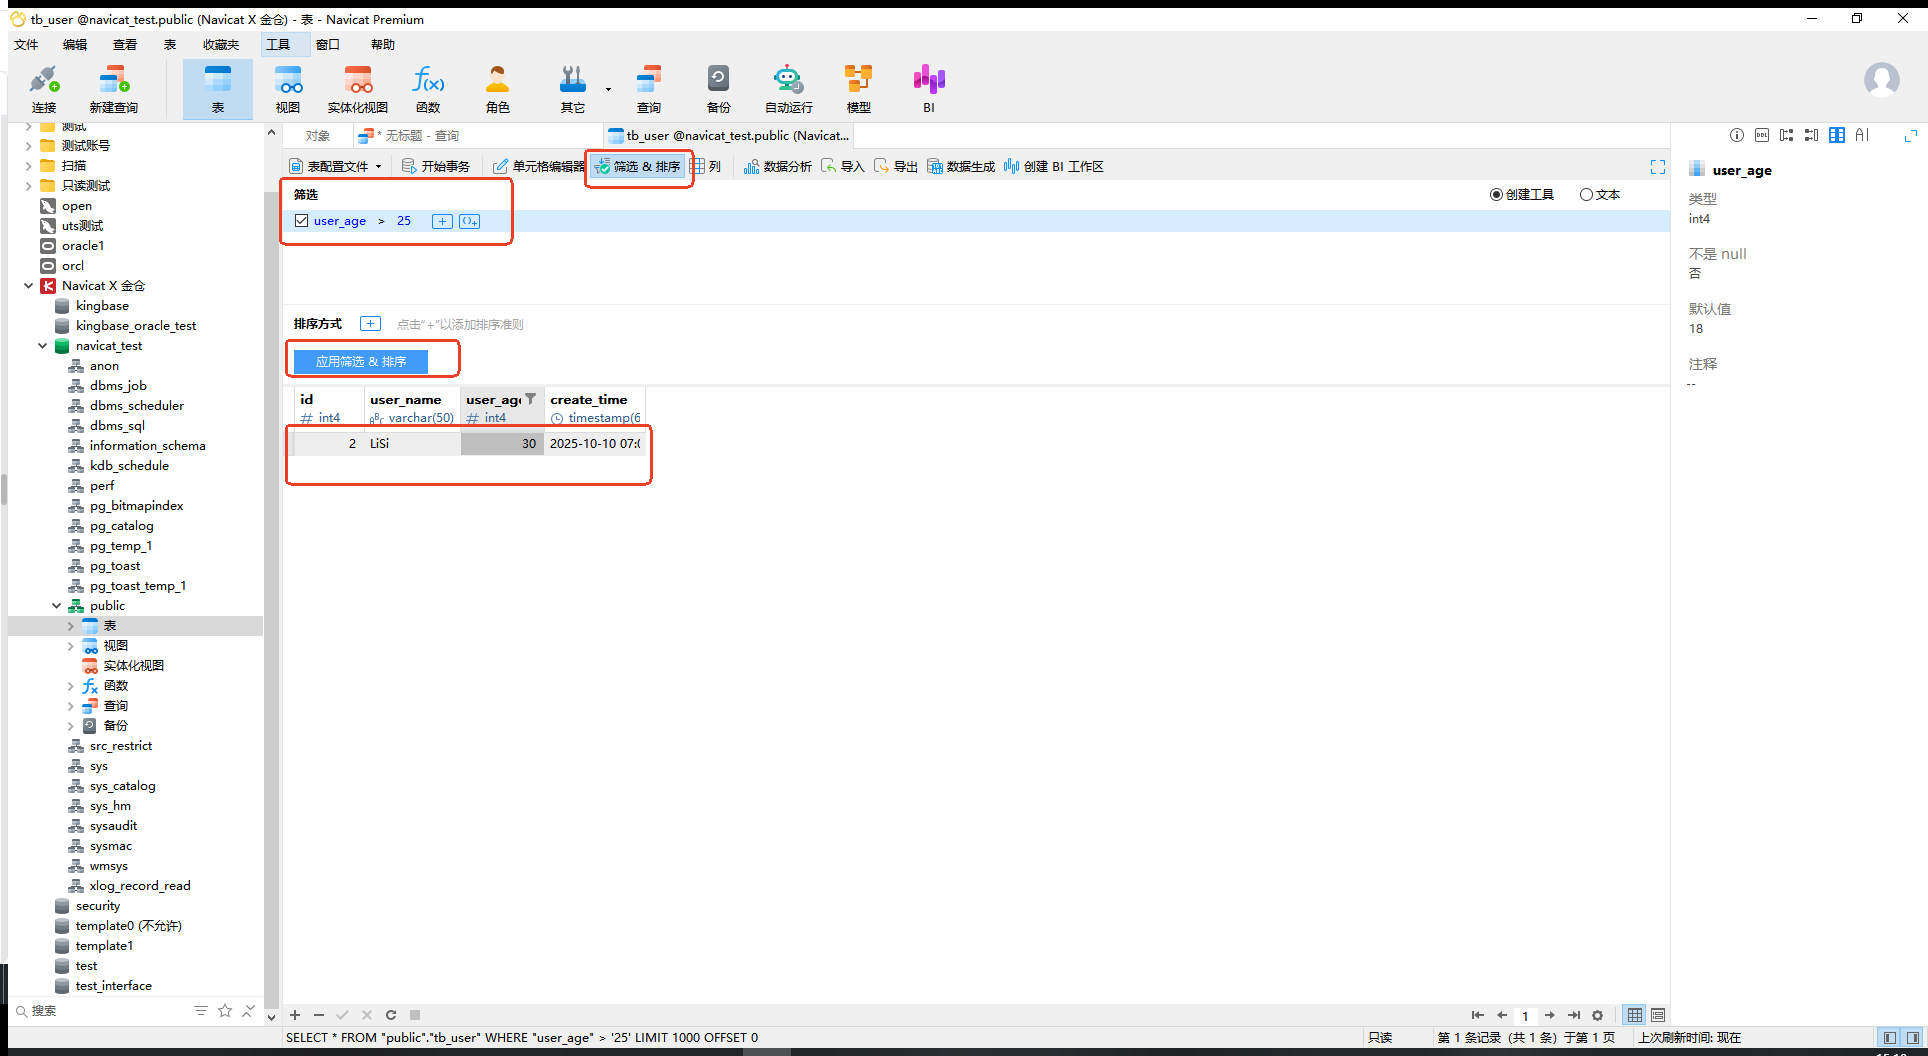Click the 其它 (Others) toolbar icon
The image size is (1928, 1056).
tap(573, 89)
